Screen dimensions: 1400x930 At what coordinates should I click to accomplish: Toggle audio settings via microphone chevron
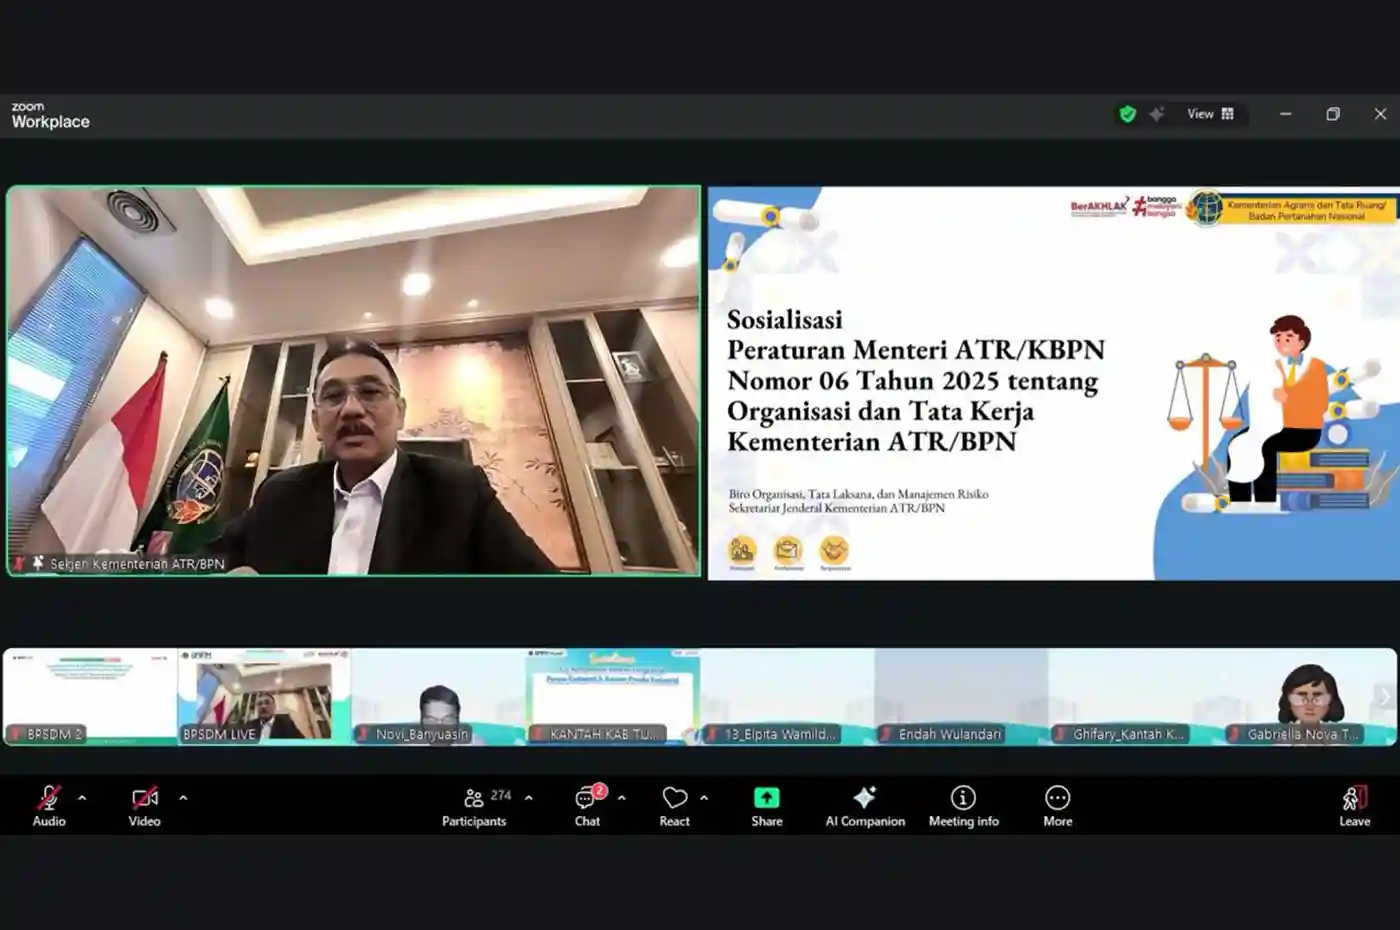81,797
